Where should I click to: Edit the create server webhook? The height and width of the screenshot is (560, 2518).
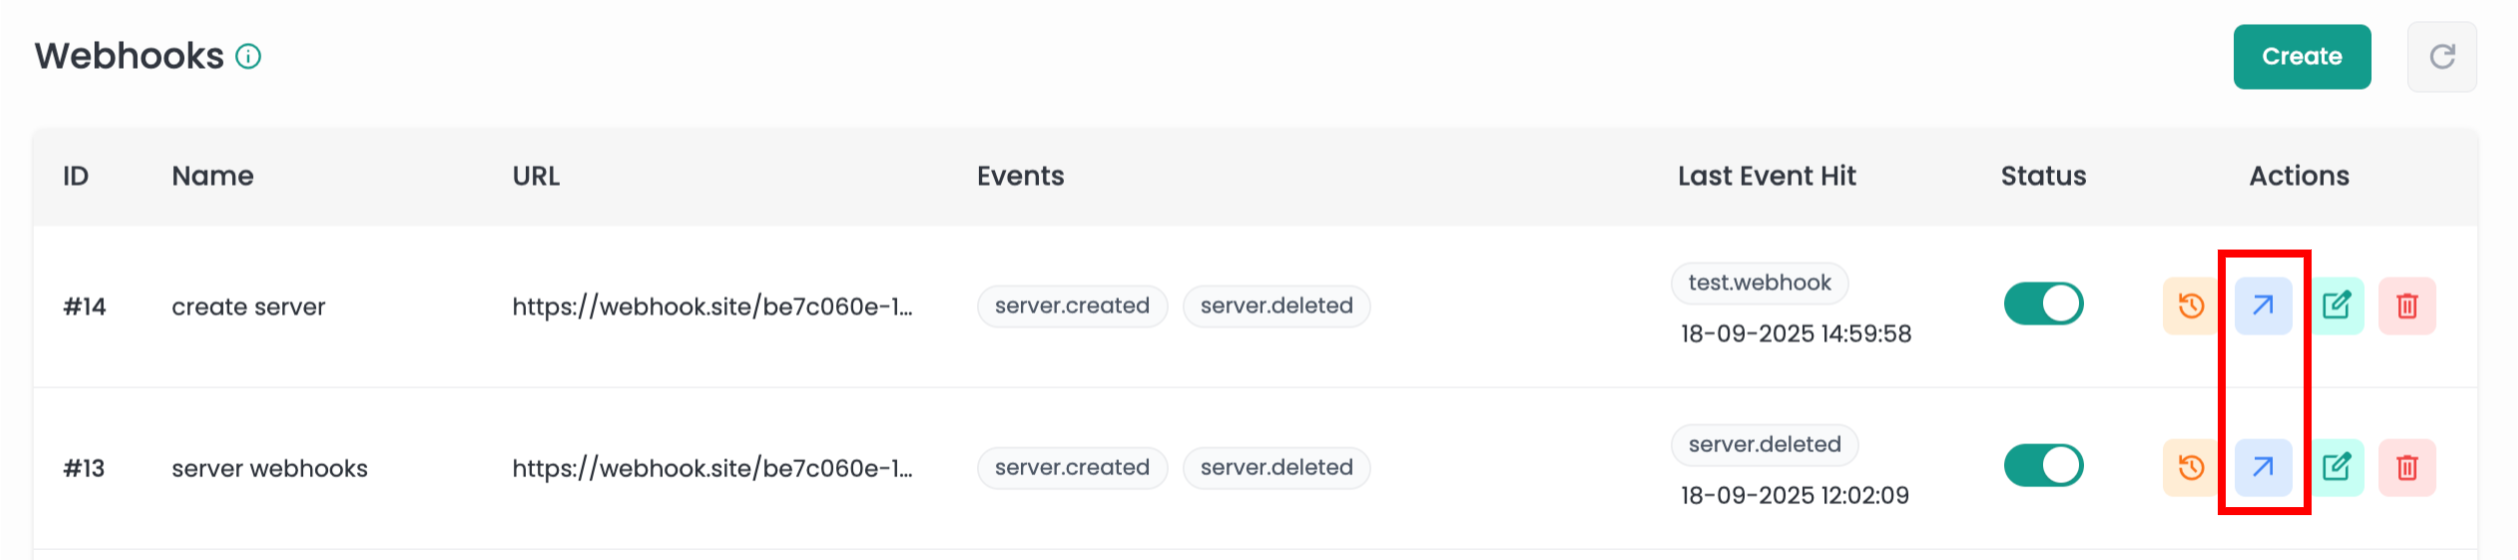pyautogui.click(x=2336, y=305)
